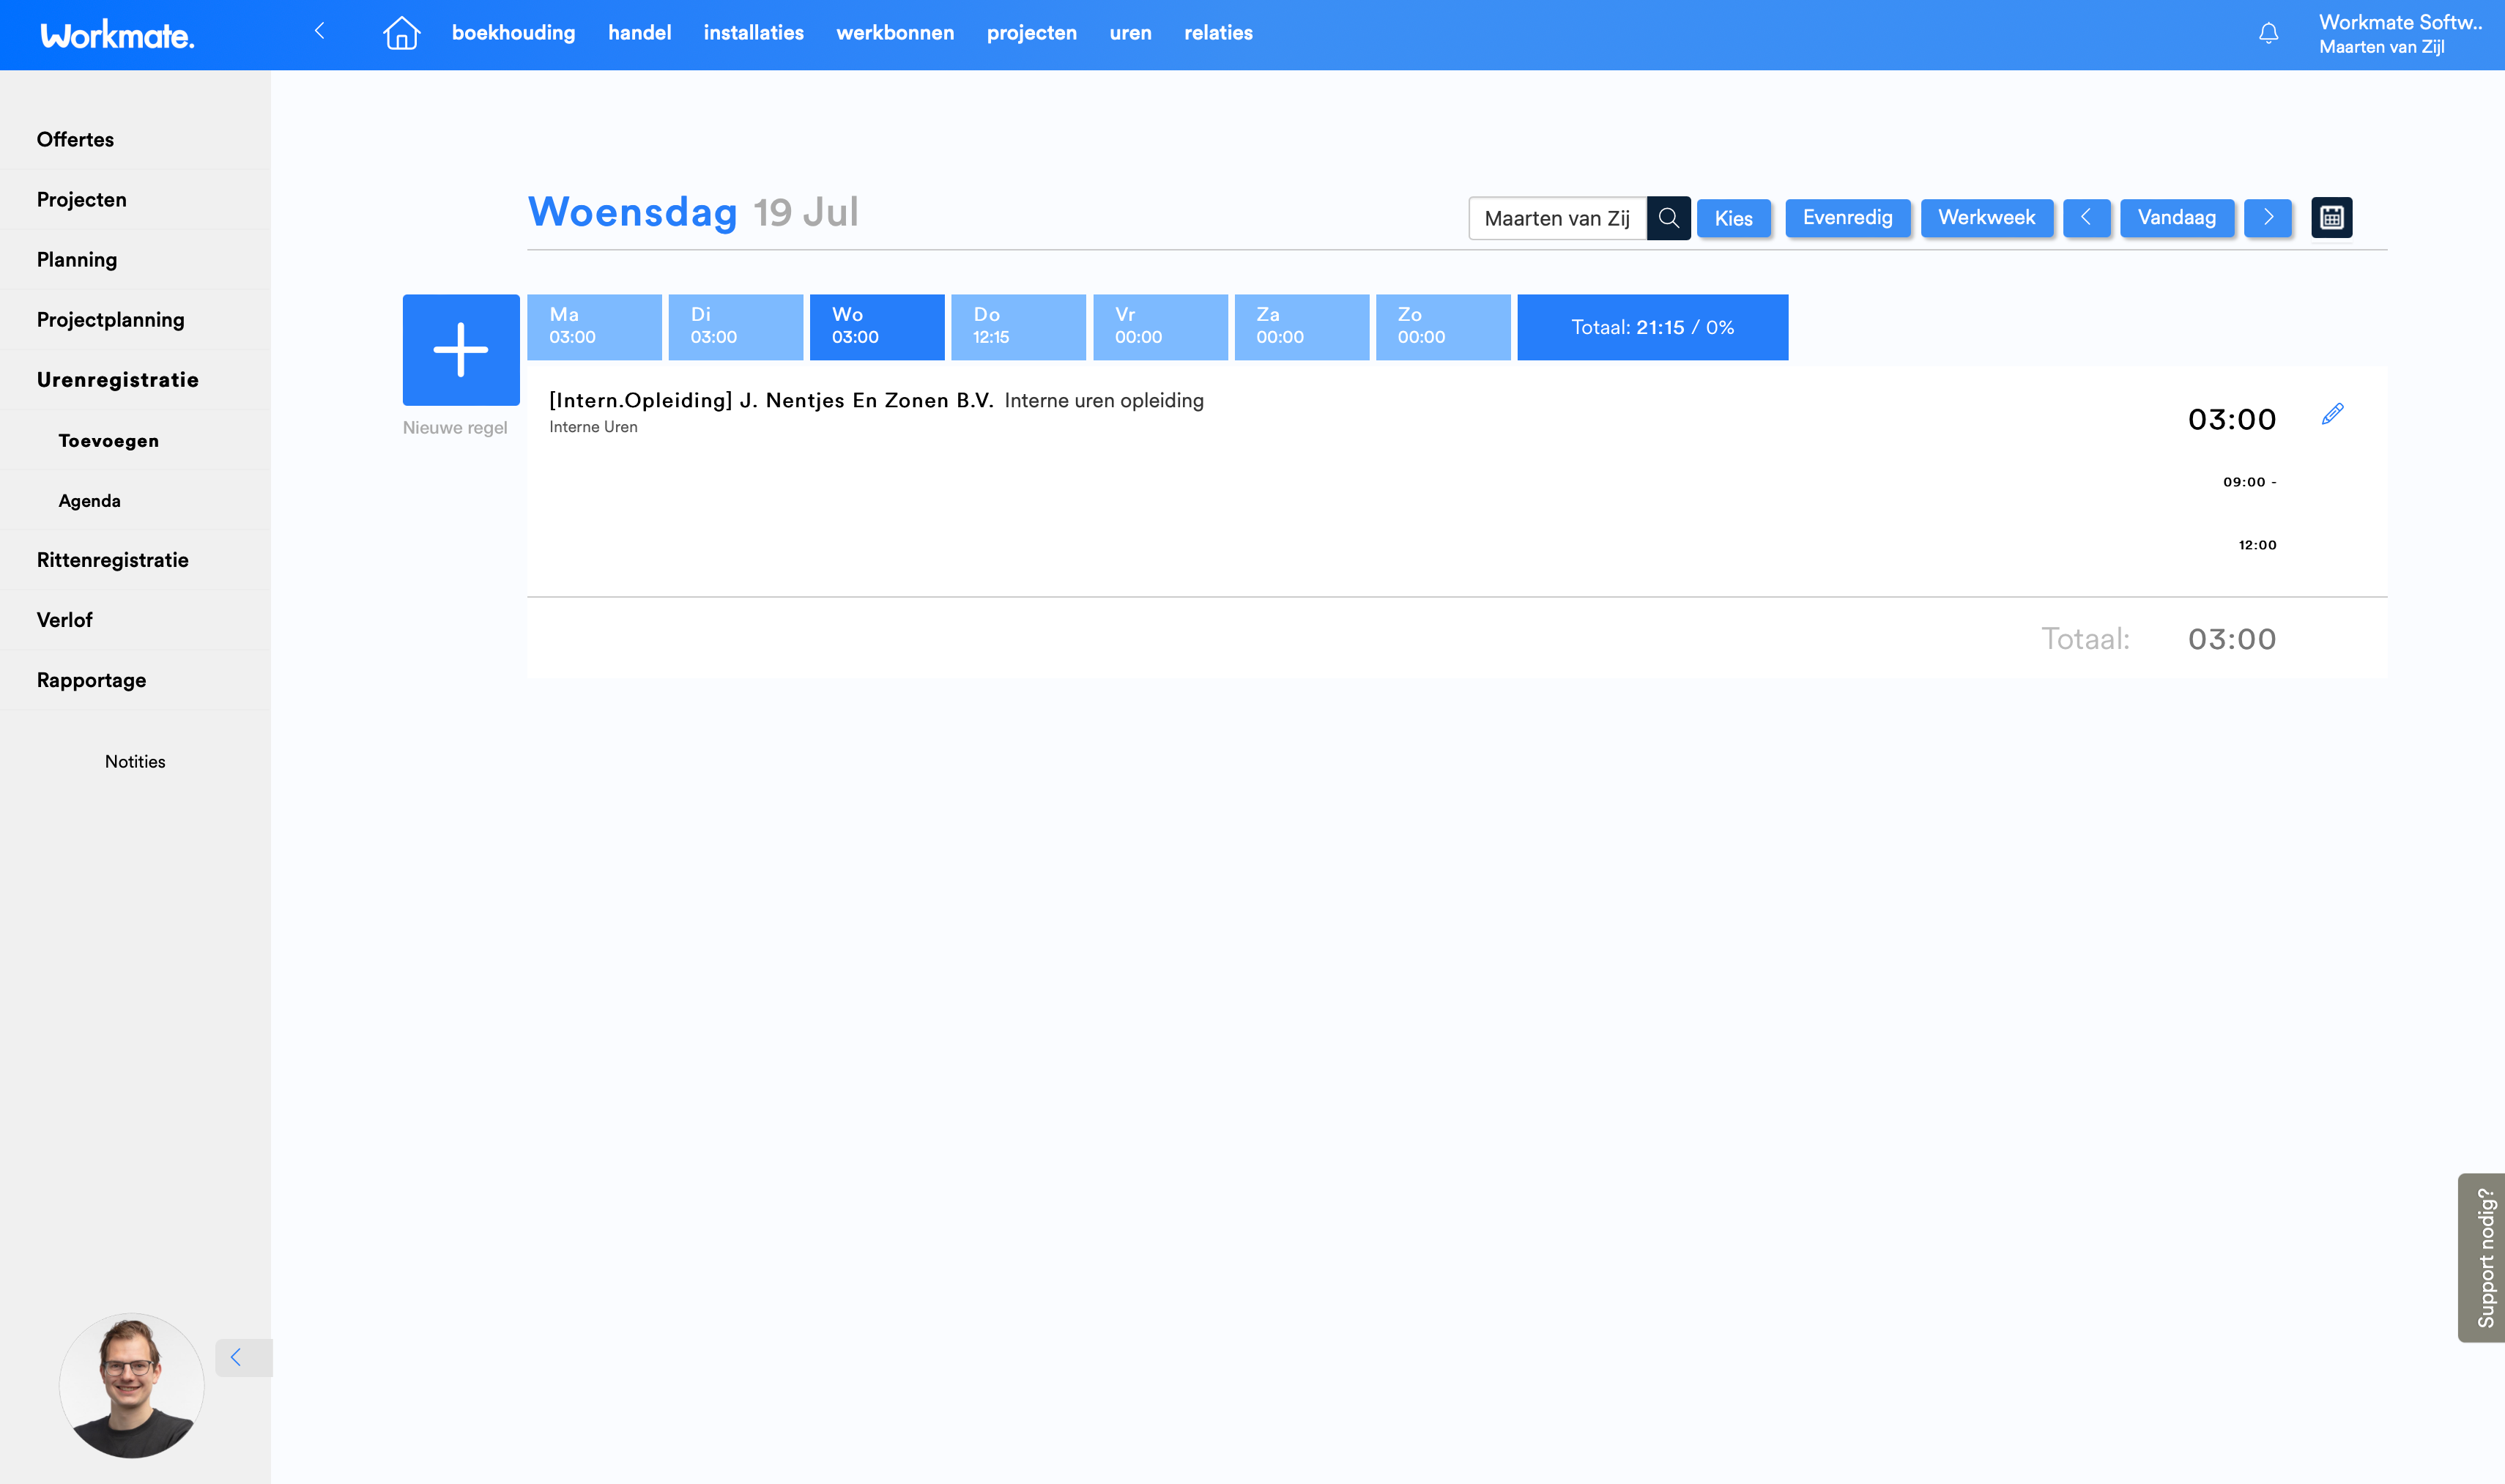This screenshot has height=1484, width=2505.
Task: Open the notifications bell
Action: click(2268, 33)
